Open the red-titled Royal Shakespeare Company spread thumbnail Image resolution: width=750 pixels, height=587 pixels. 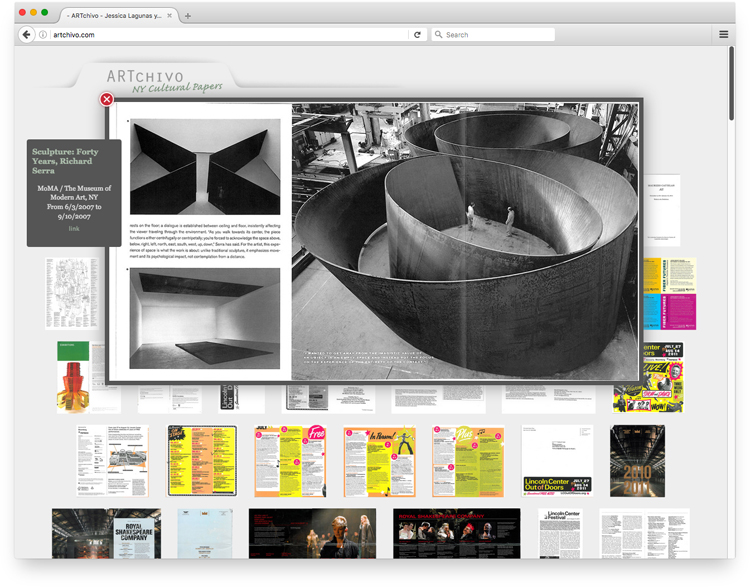click(457, 533)
